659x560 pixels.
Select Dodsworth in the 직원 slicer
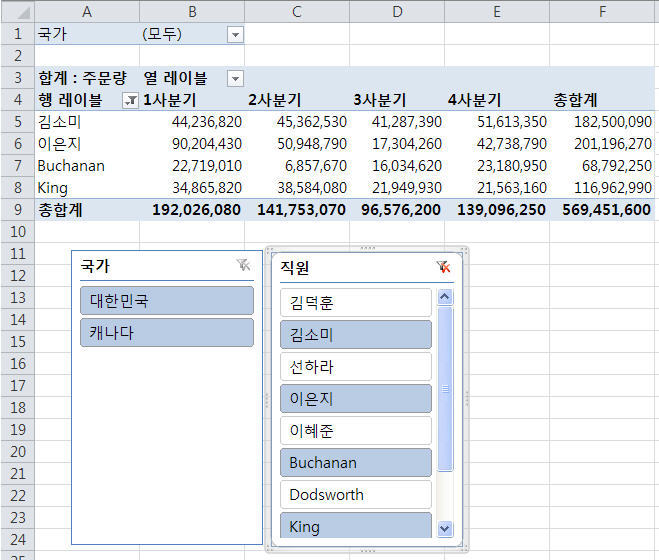point(356,494)
